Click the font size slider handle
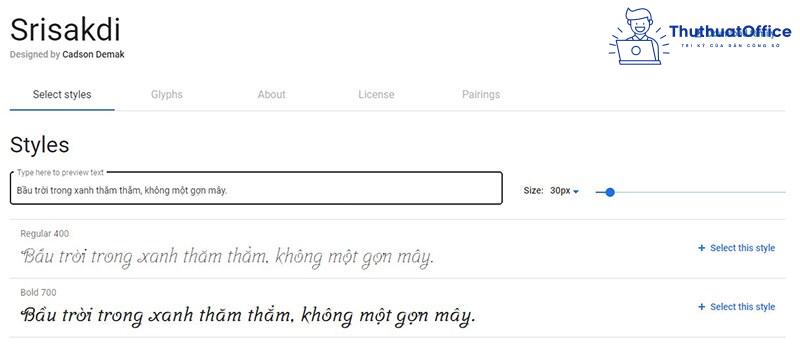 [610, 192]
